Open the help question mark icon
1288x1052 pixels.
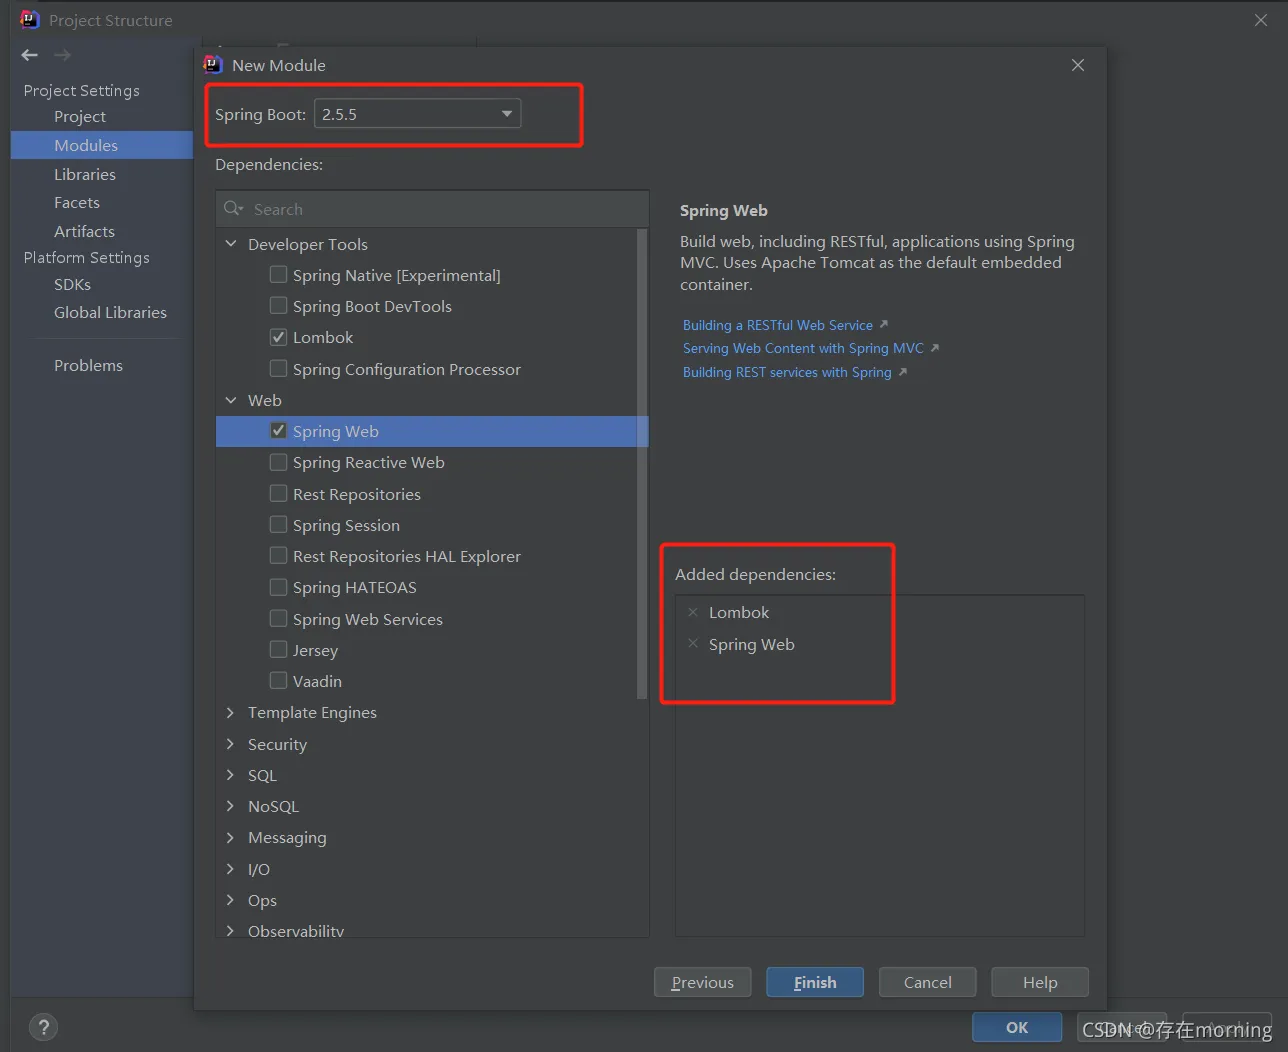pos(43,1027)
